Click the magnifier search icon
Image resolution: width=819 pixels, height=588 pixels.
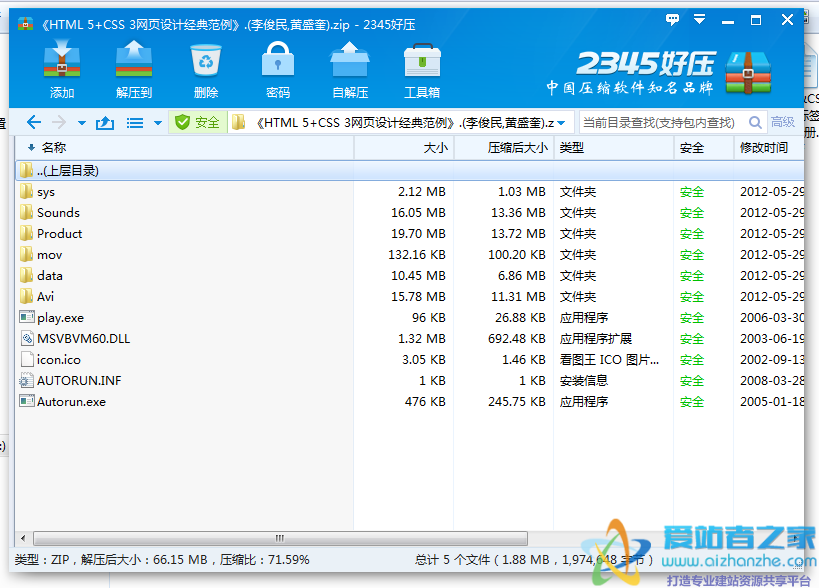point(755,122)
